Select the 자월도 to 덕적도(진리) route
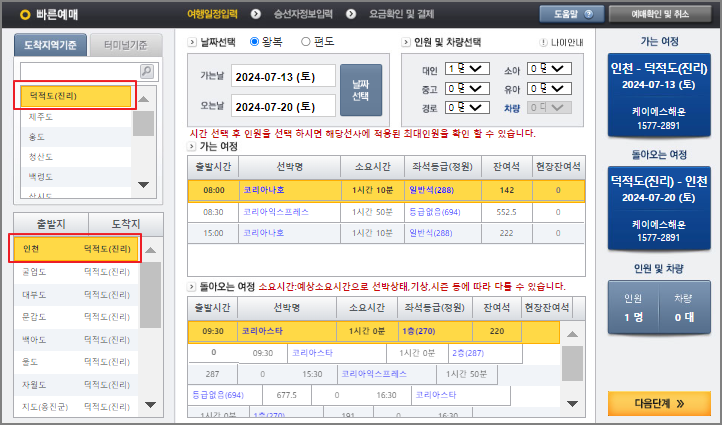The width and height of the screenshot is (722, 425). point(76,385)
